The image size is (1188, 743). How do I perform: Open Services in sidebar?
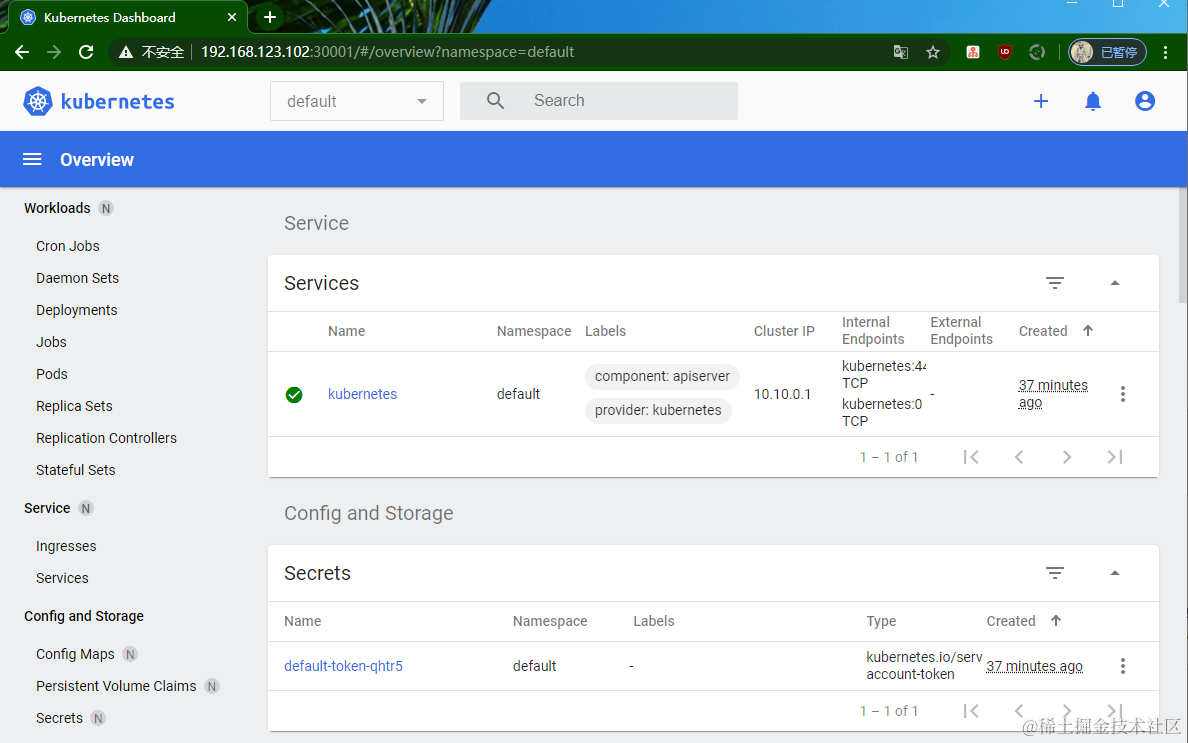[62, 578]
